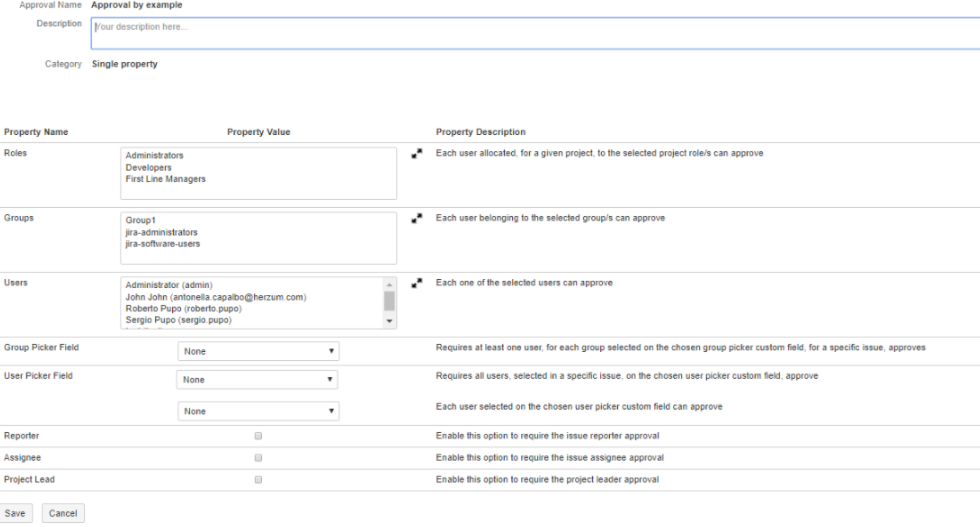The width and height of the screenshot is (980, 527).
Task: Click expand icon beside Groups list
Action: pos(417,218)
